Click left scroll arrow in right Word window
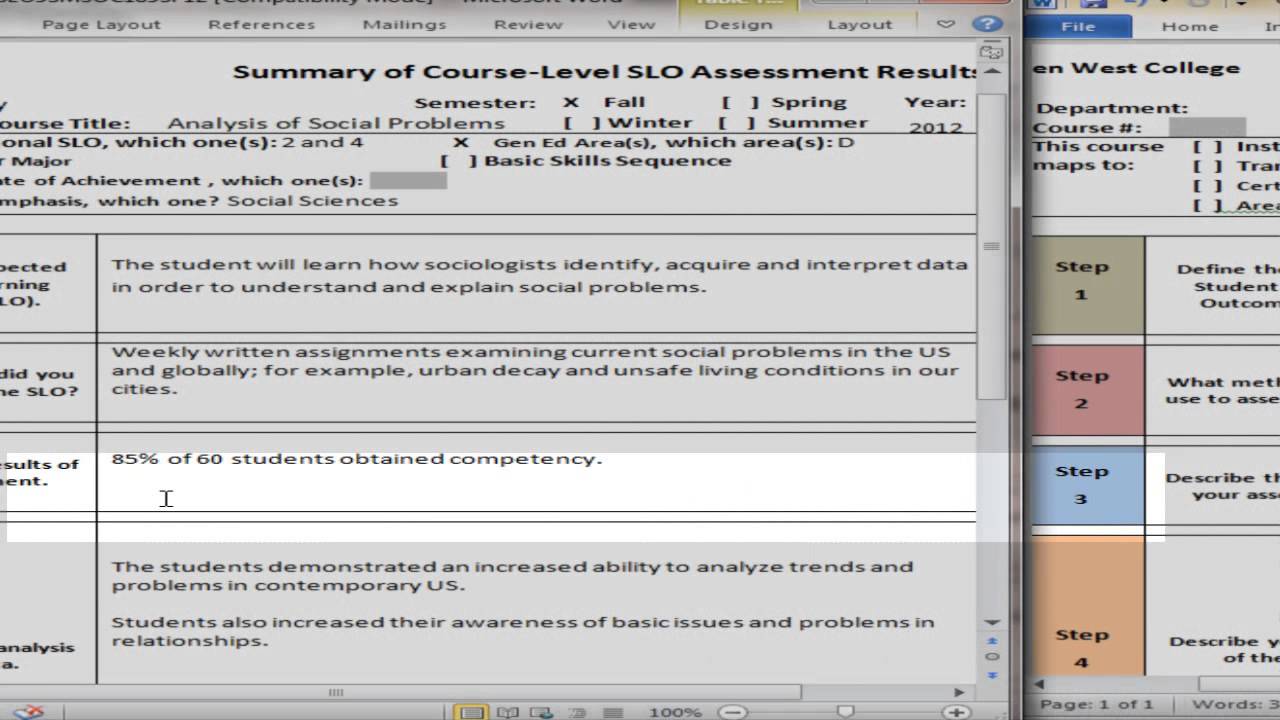The width and height of the screenshot is (1280, 720). [x=1041, y=684]
